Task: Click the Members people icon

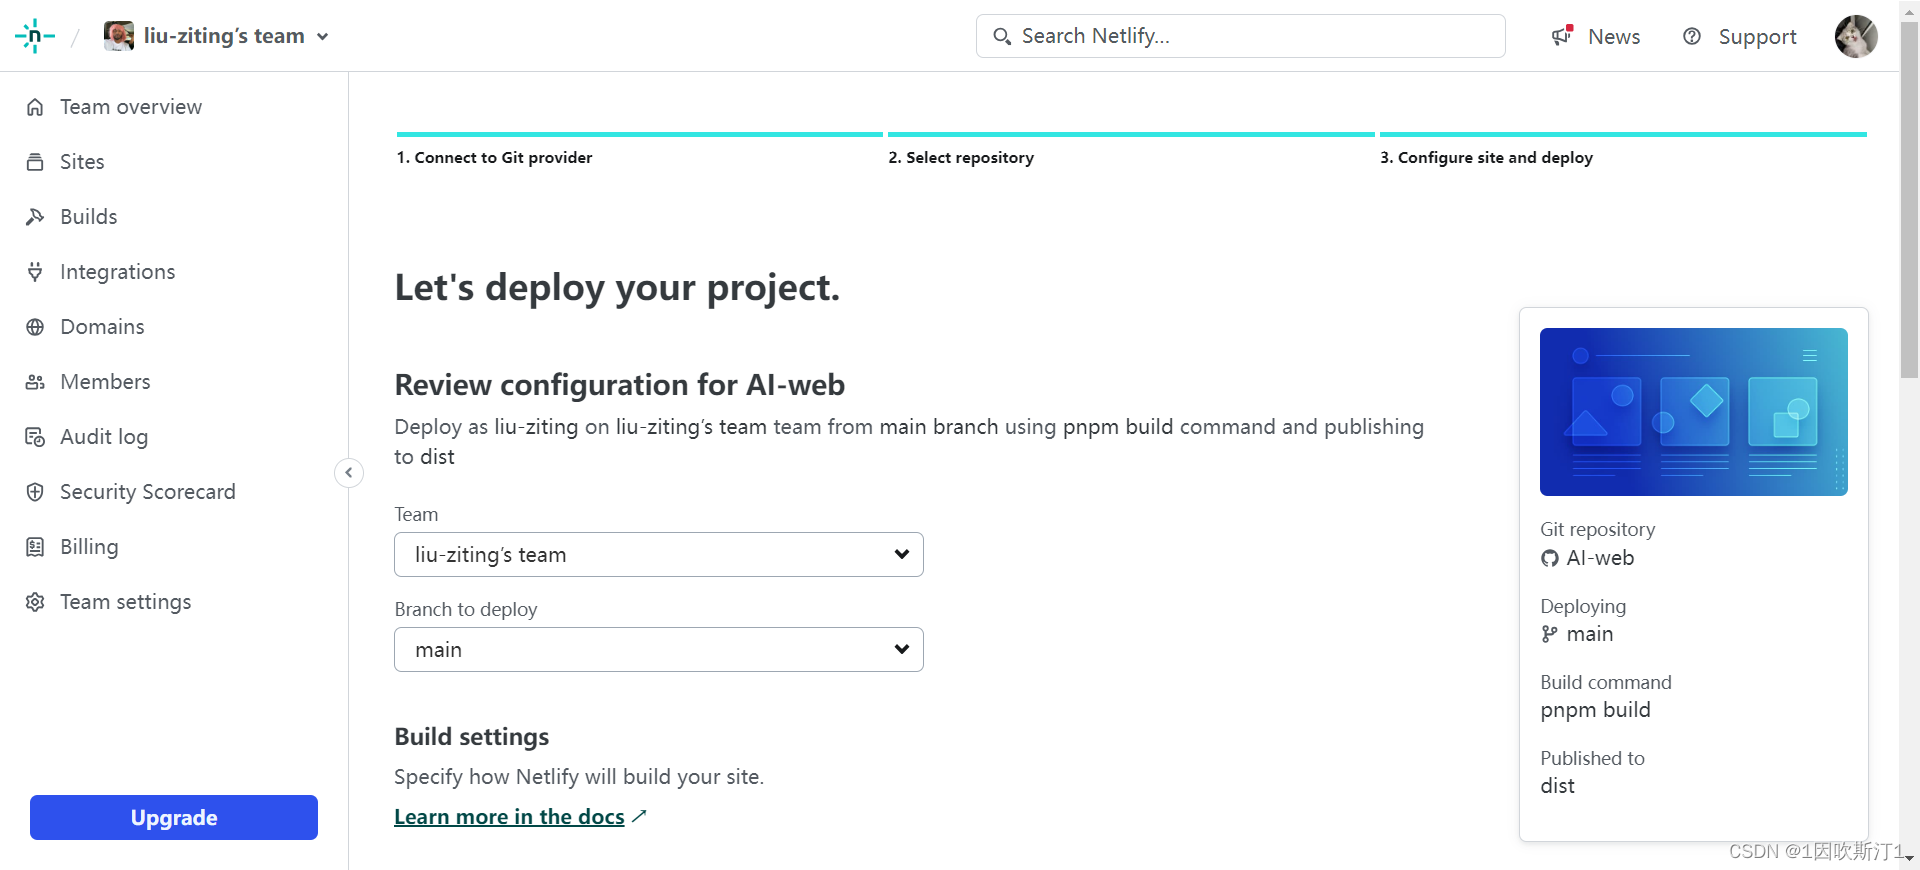Action: click(x=35, y=382)
